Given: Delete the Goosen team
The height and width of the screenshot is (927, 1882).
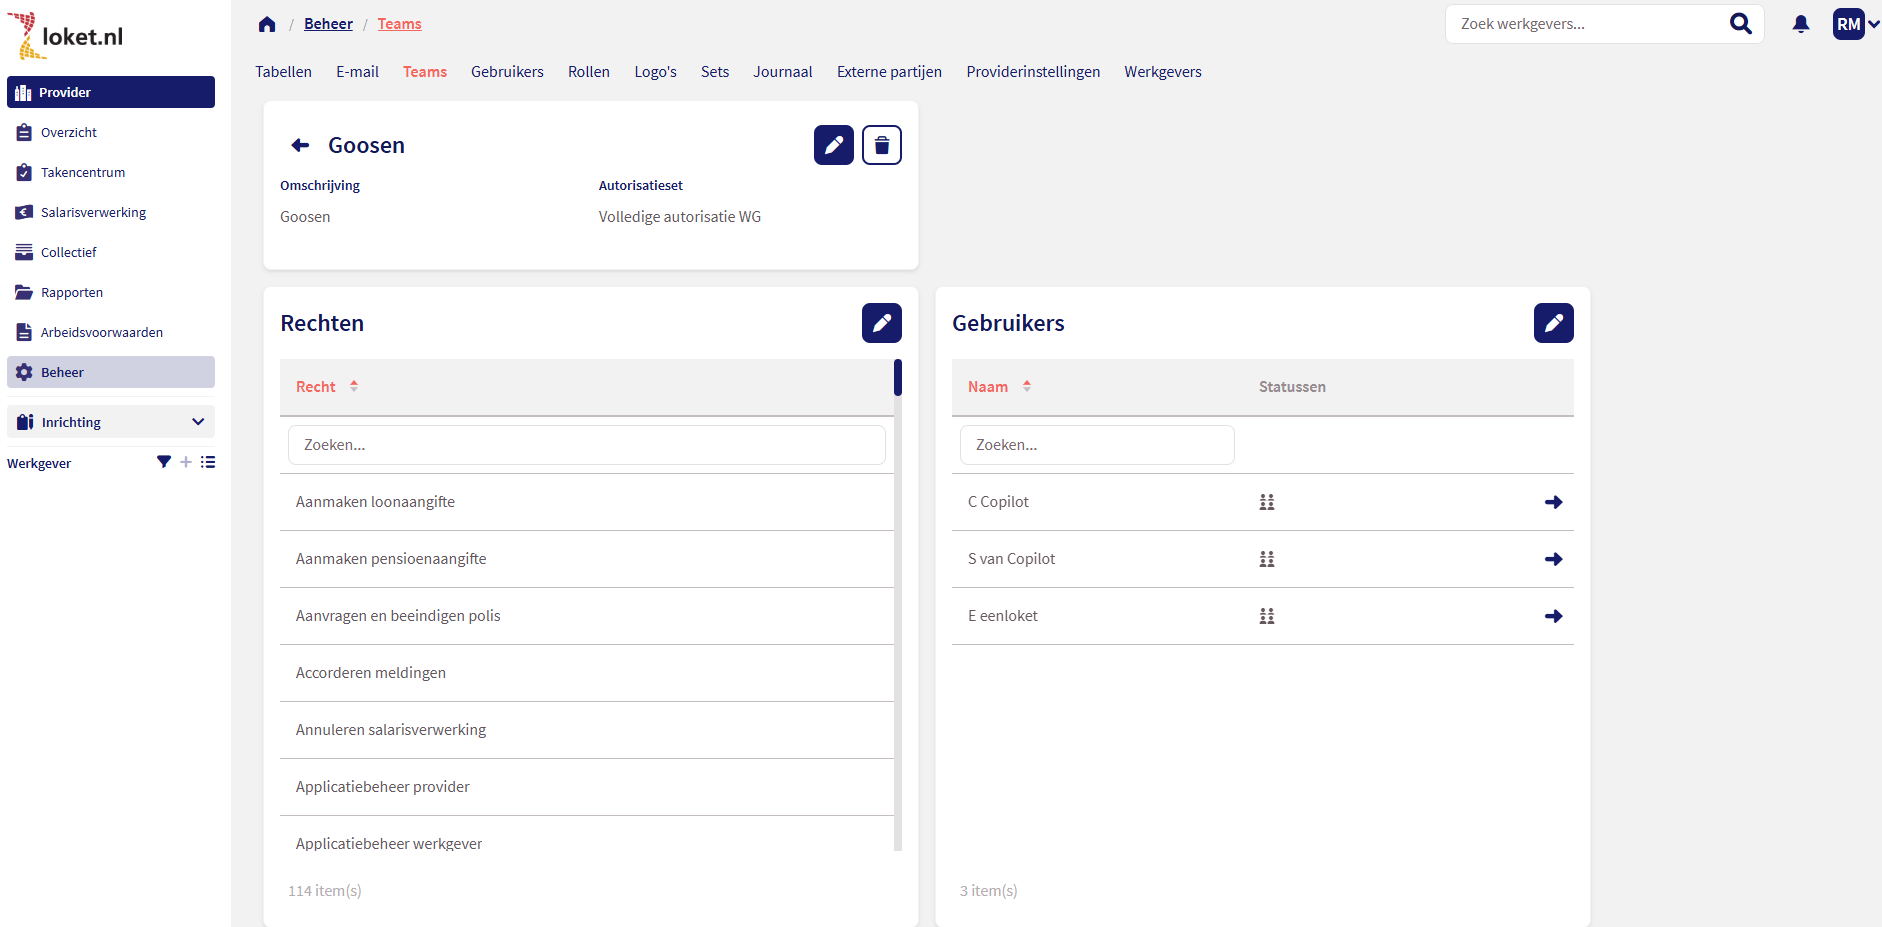Looking at the screenshot, I should 881,145.
